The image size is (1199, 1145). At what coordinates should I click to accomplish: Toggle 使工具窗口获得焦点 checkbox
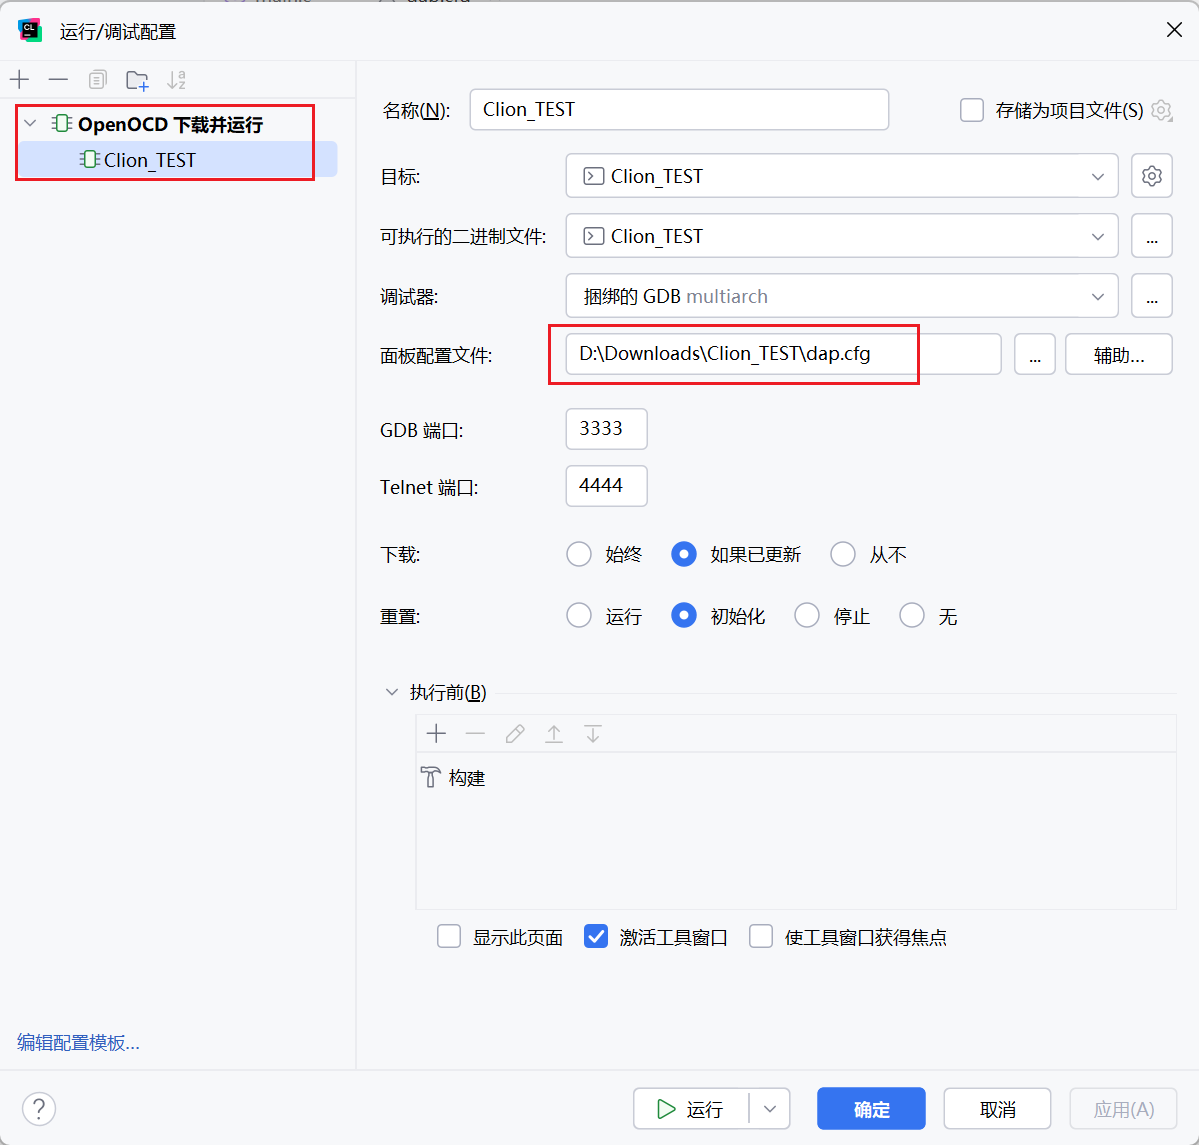coord(761,936)
